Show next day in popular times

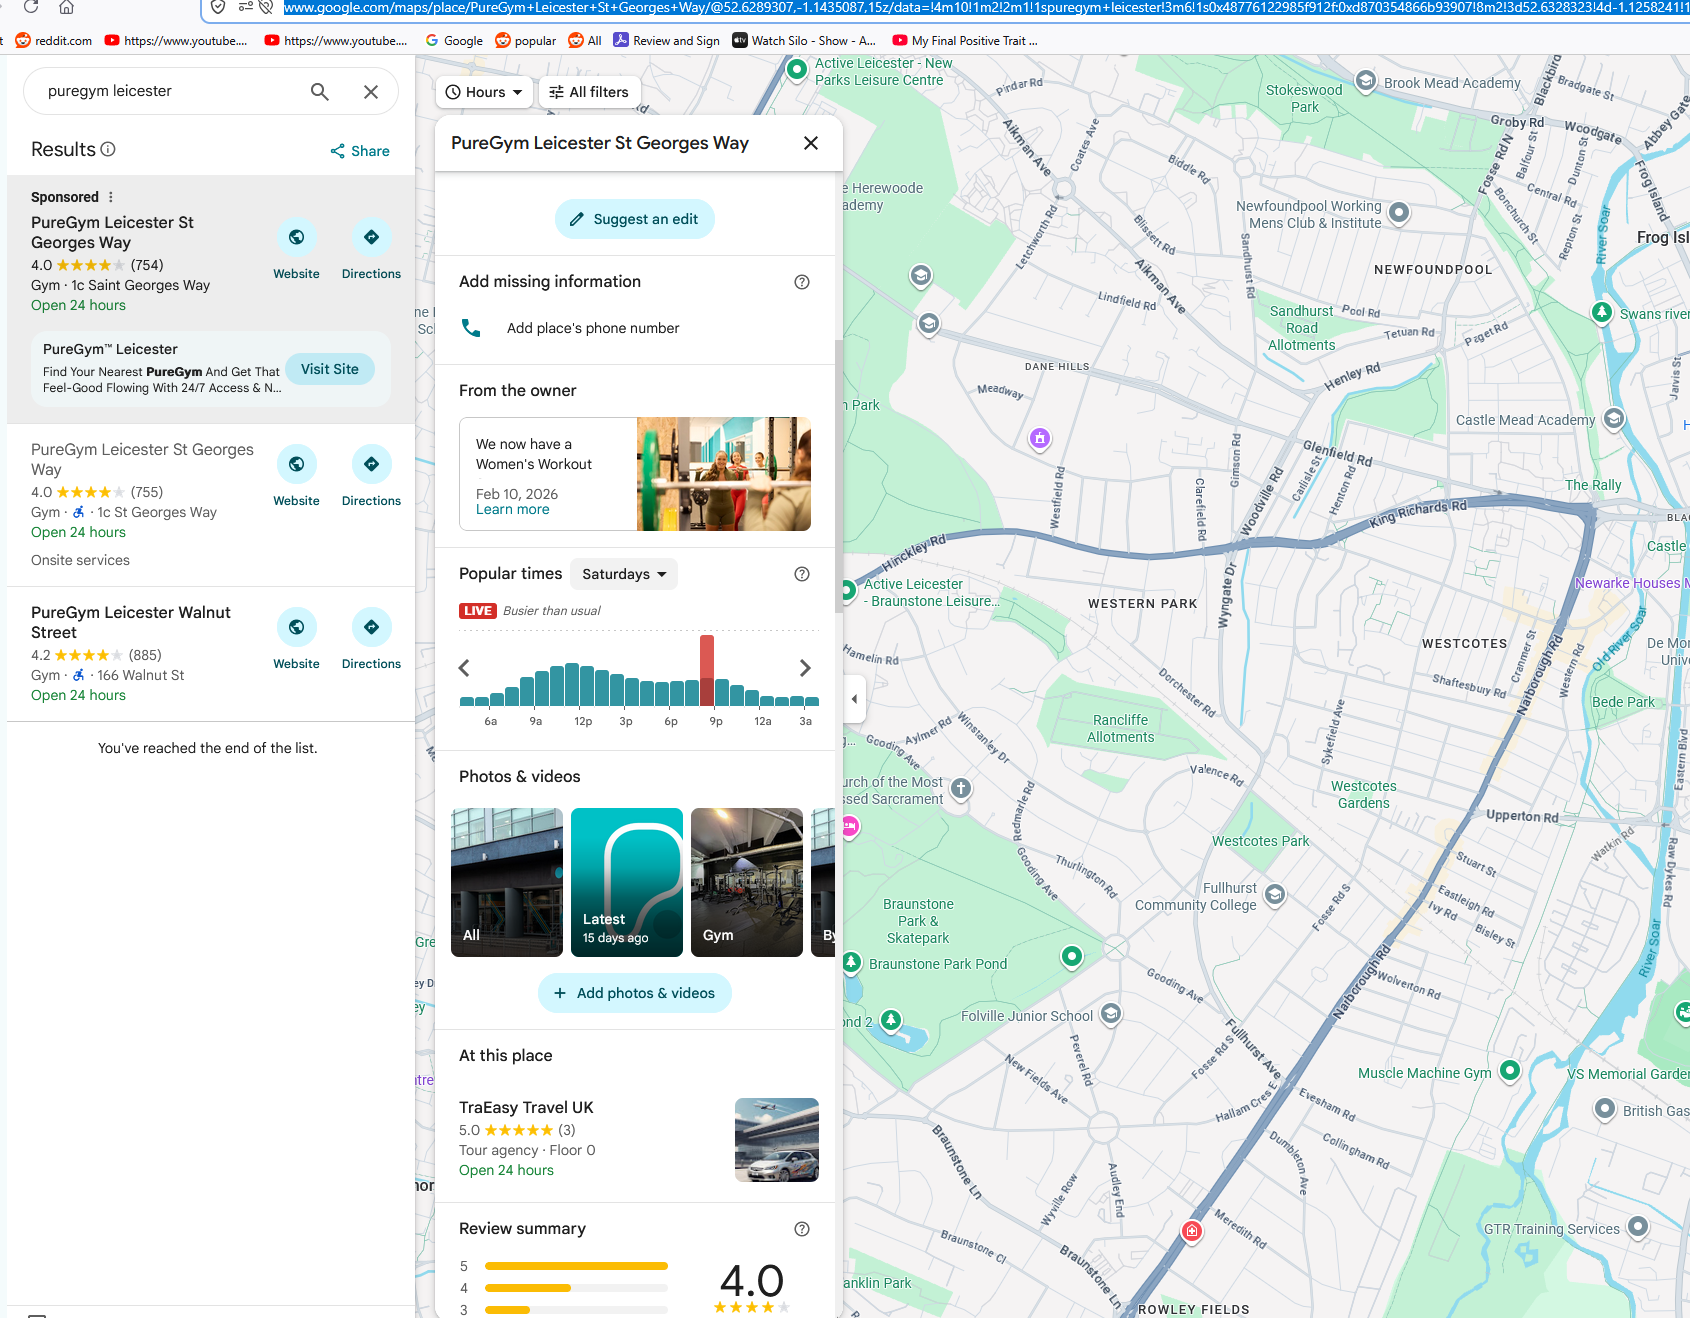click(x=805, y=668)
